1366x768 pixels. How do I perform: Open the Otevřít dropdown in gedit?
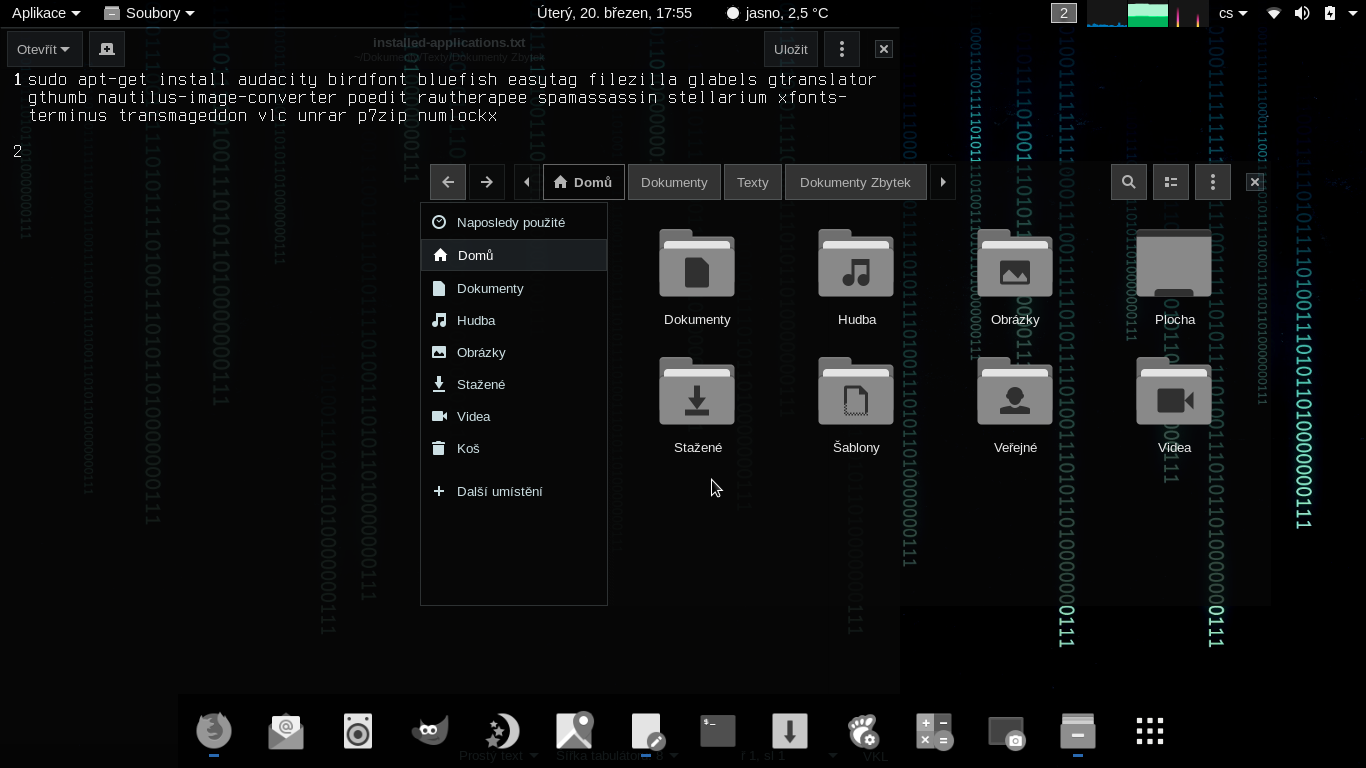tap(43, 49)
